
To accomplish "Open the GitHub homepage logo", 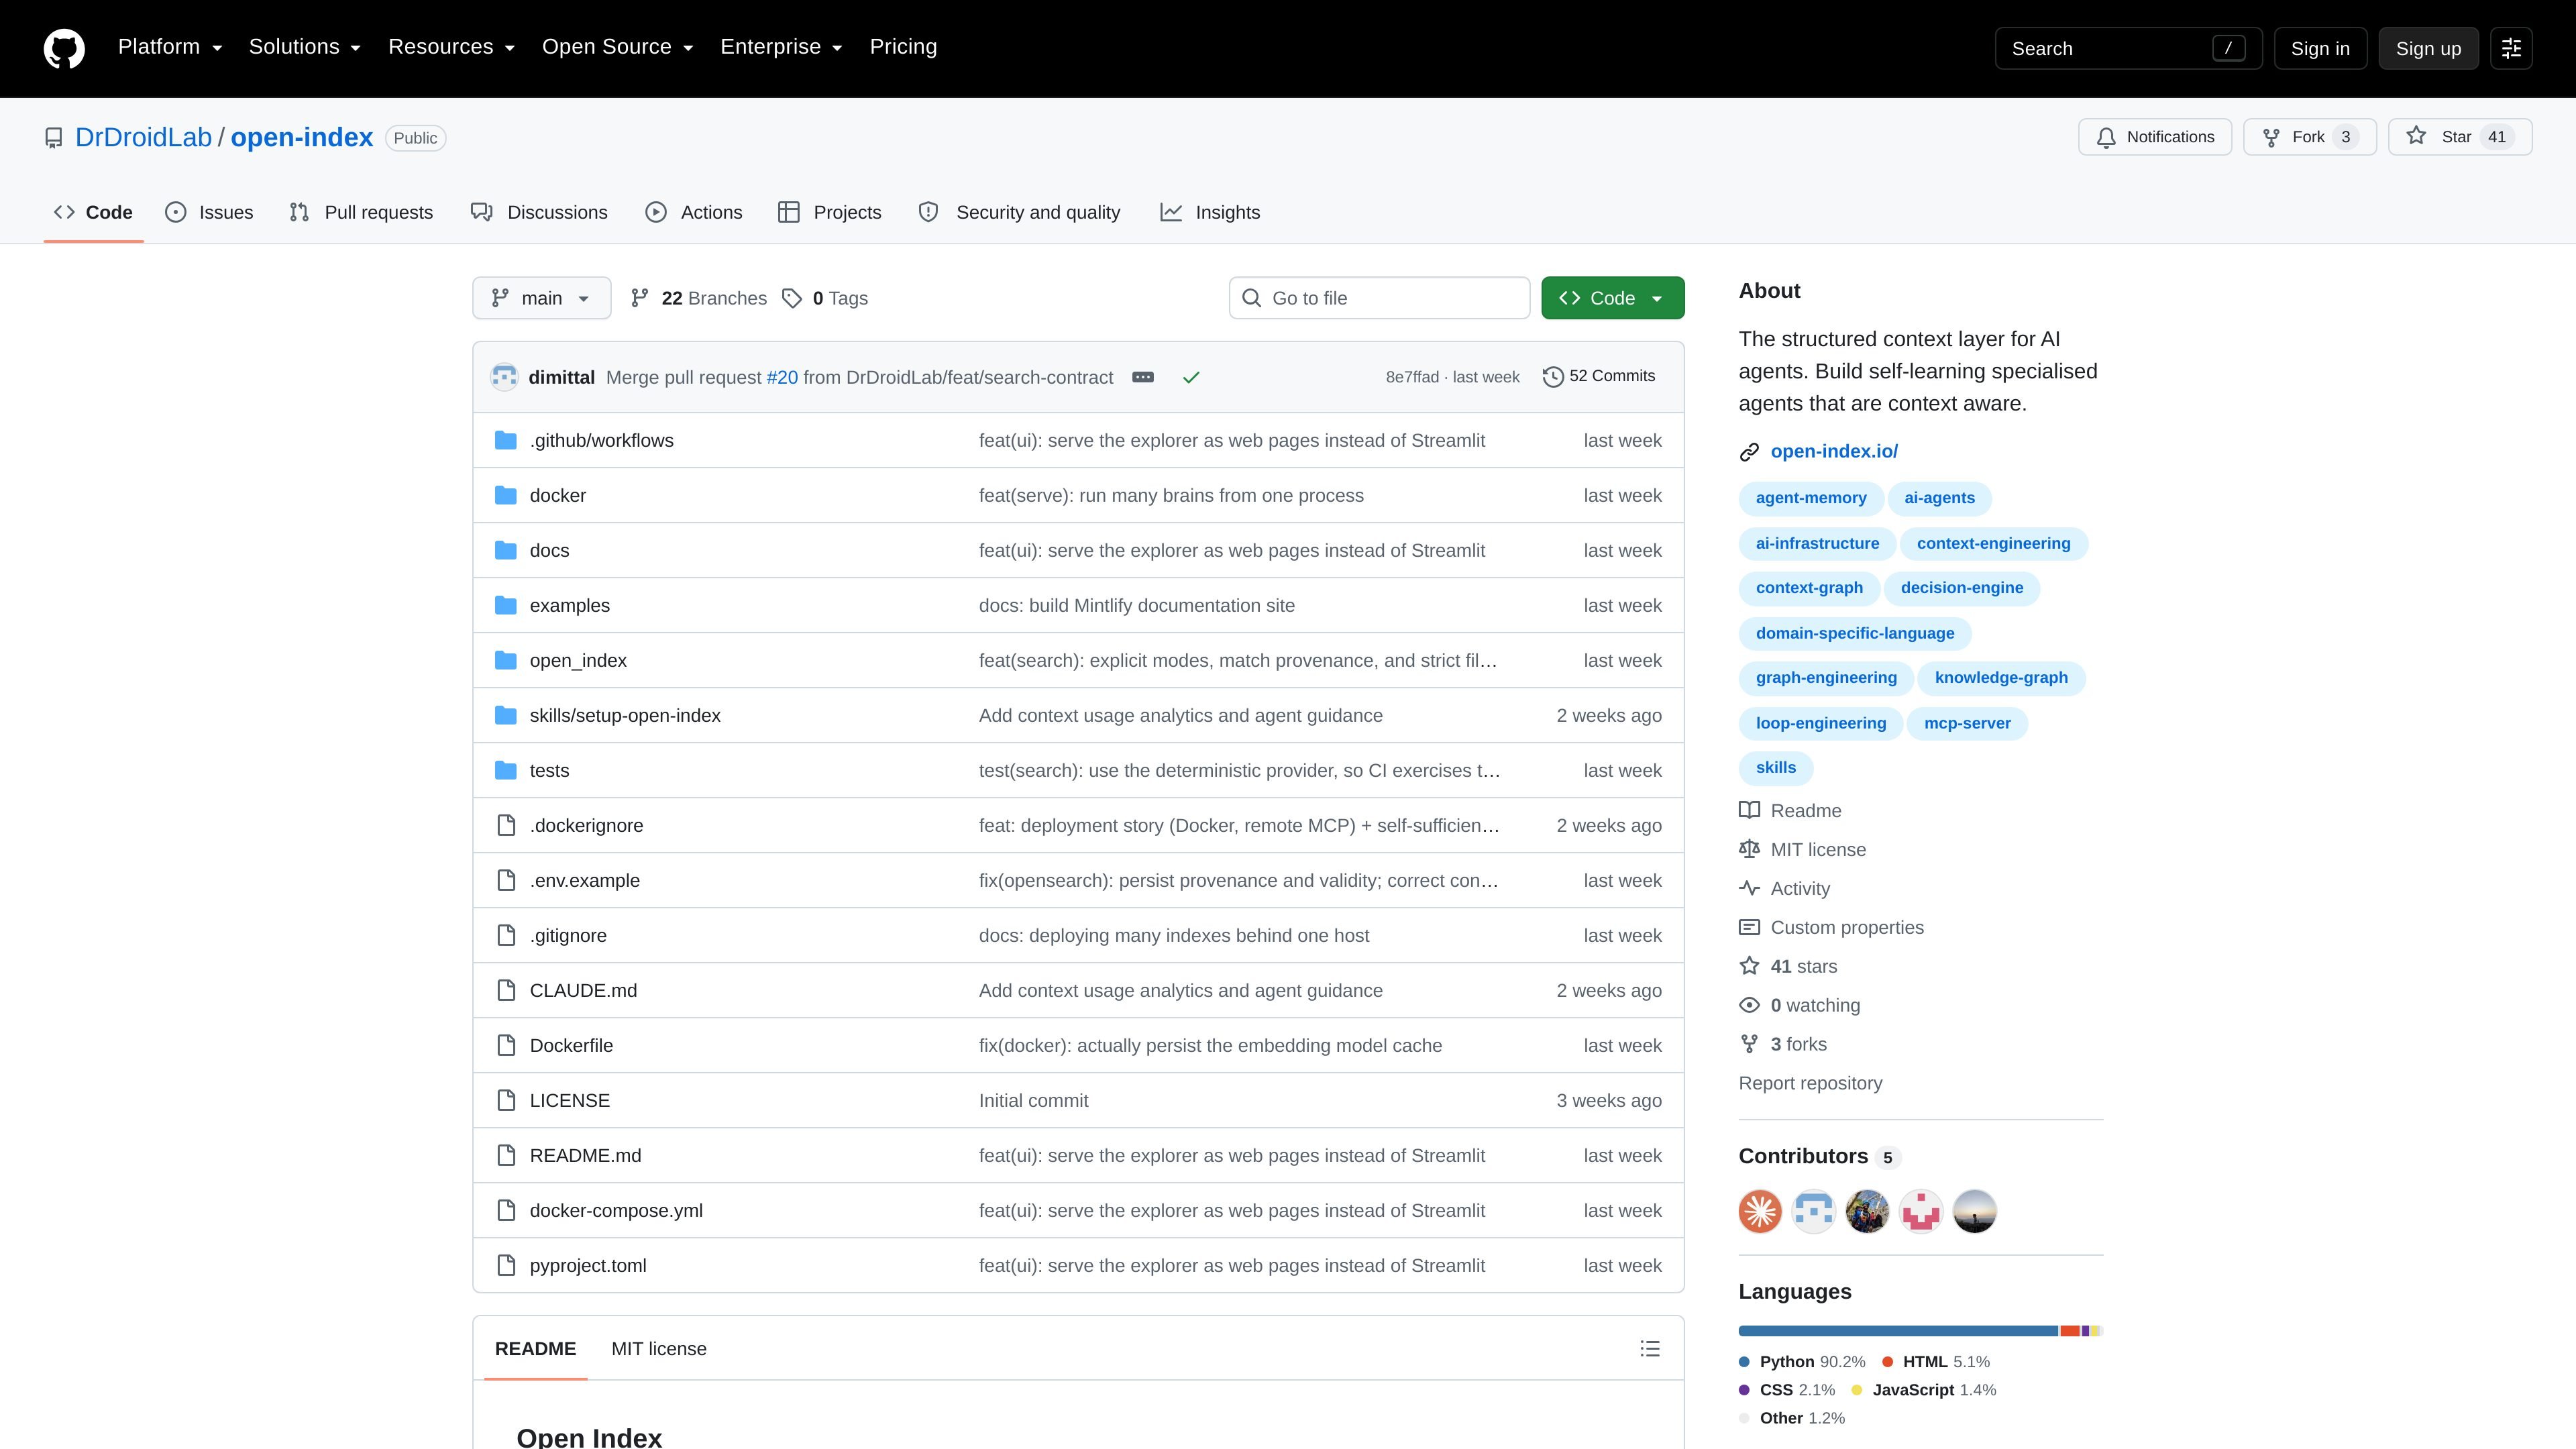I will (64, 48).
